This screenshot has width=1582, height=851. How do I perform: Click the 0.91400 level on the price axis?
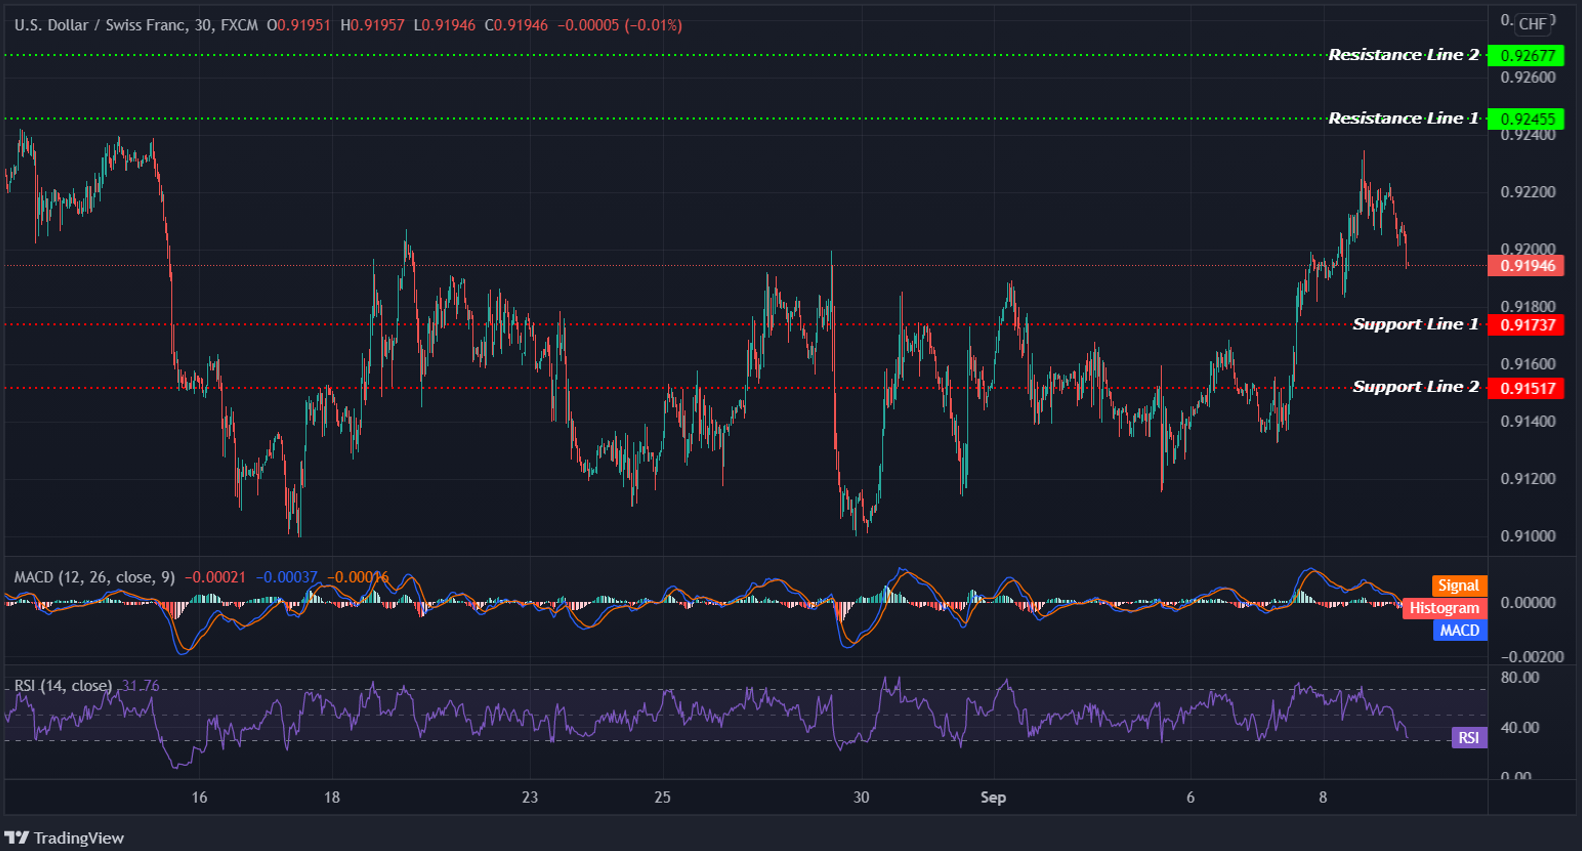tap(1528, 421)
